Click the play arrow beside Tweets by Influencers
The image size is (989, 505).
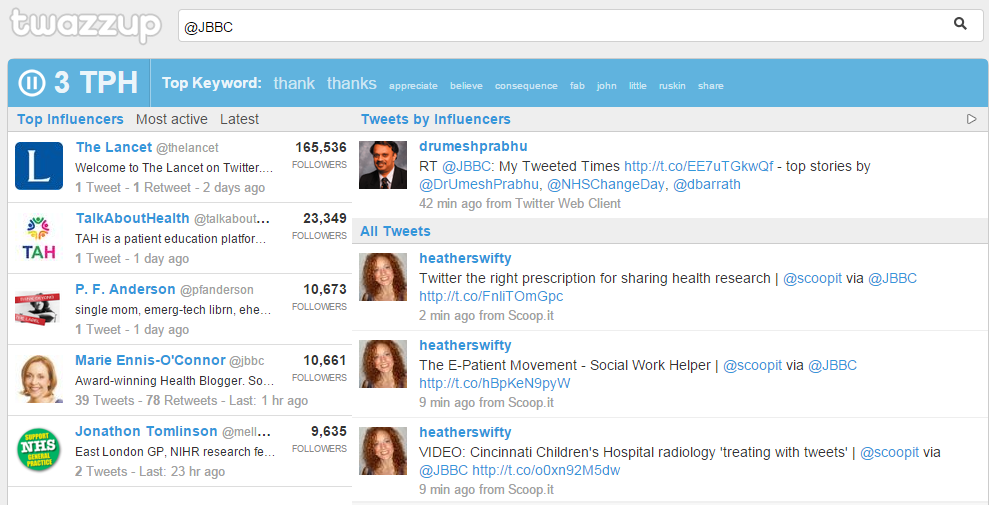[x=971, y=119]
